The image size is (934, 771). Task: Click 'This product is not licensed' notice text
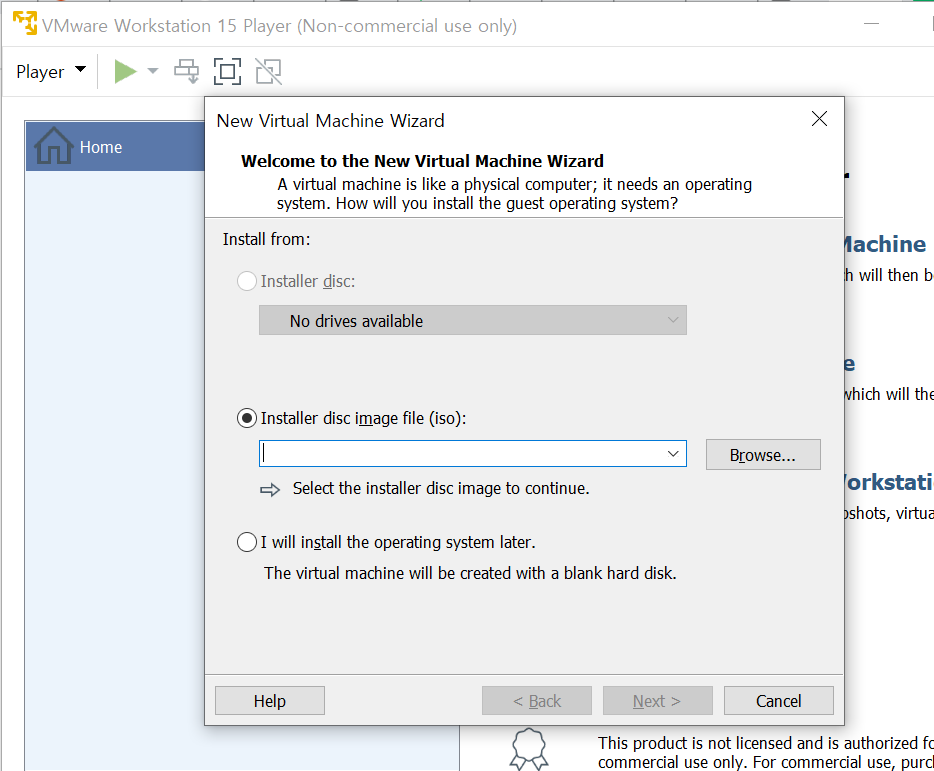coord(765,753)
